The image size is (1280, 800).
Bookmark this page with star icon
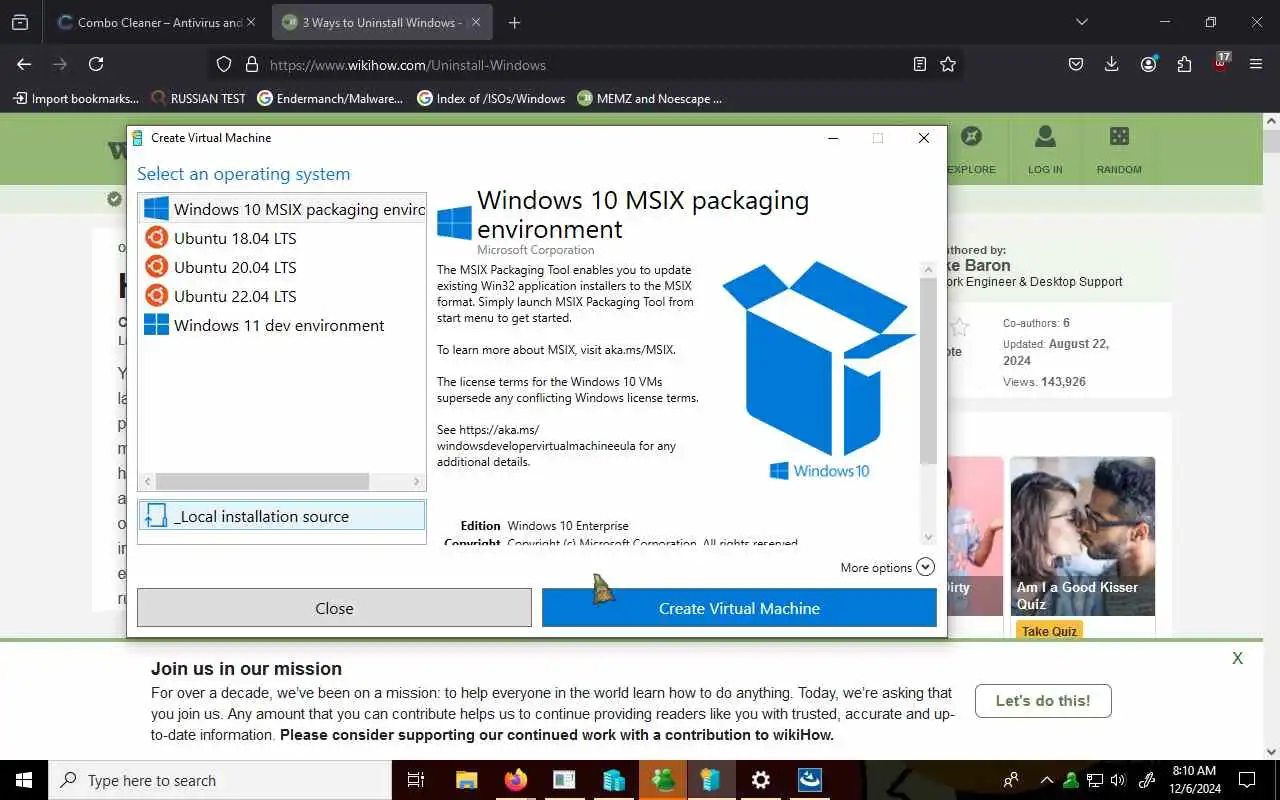[948, 64]
